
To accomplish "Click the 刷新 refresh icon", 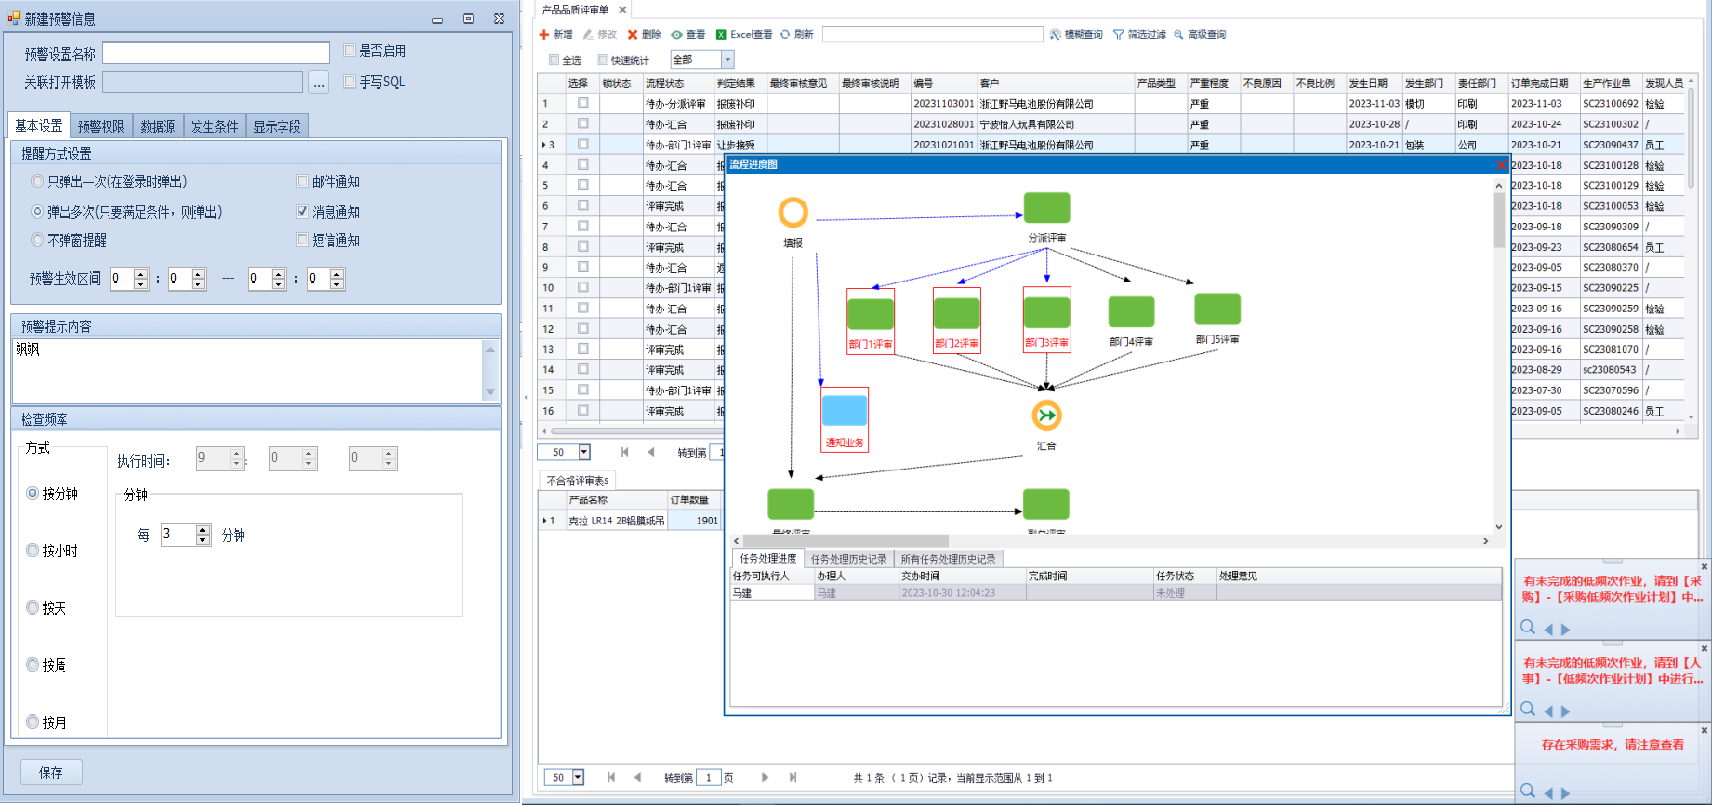I will pos(785,34).
